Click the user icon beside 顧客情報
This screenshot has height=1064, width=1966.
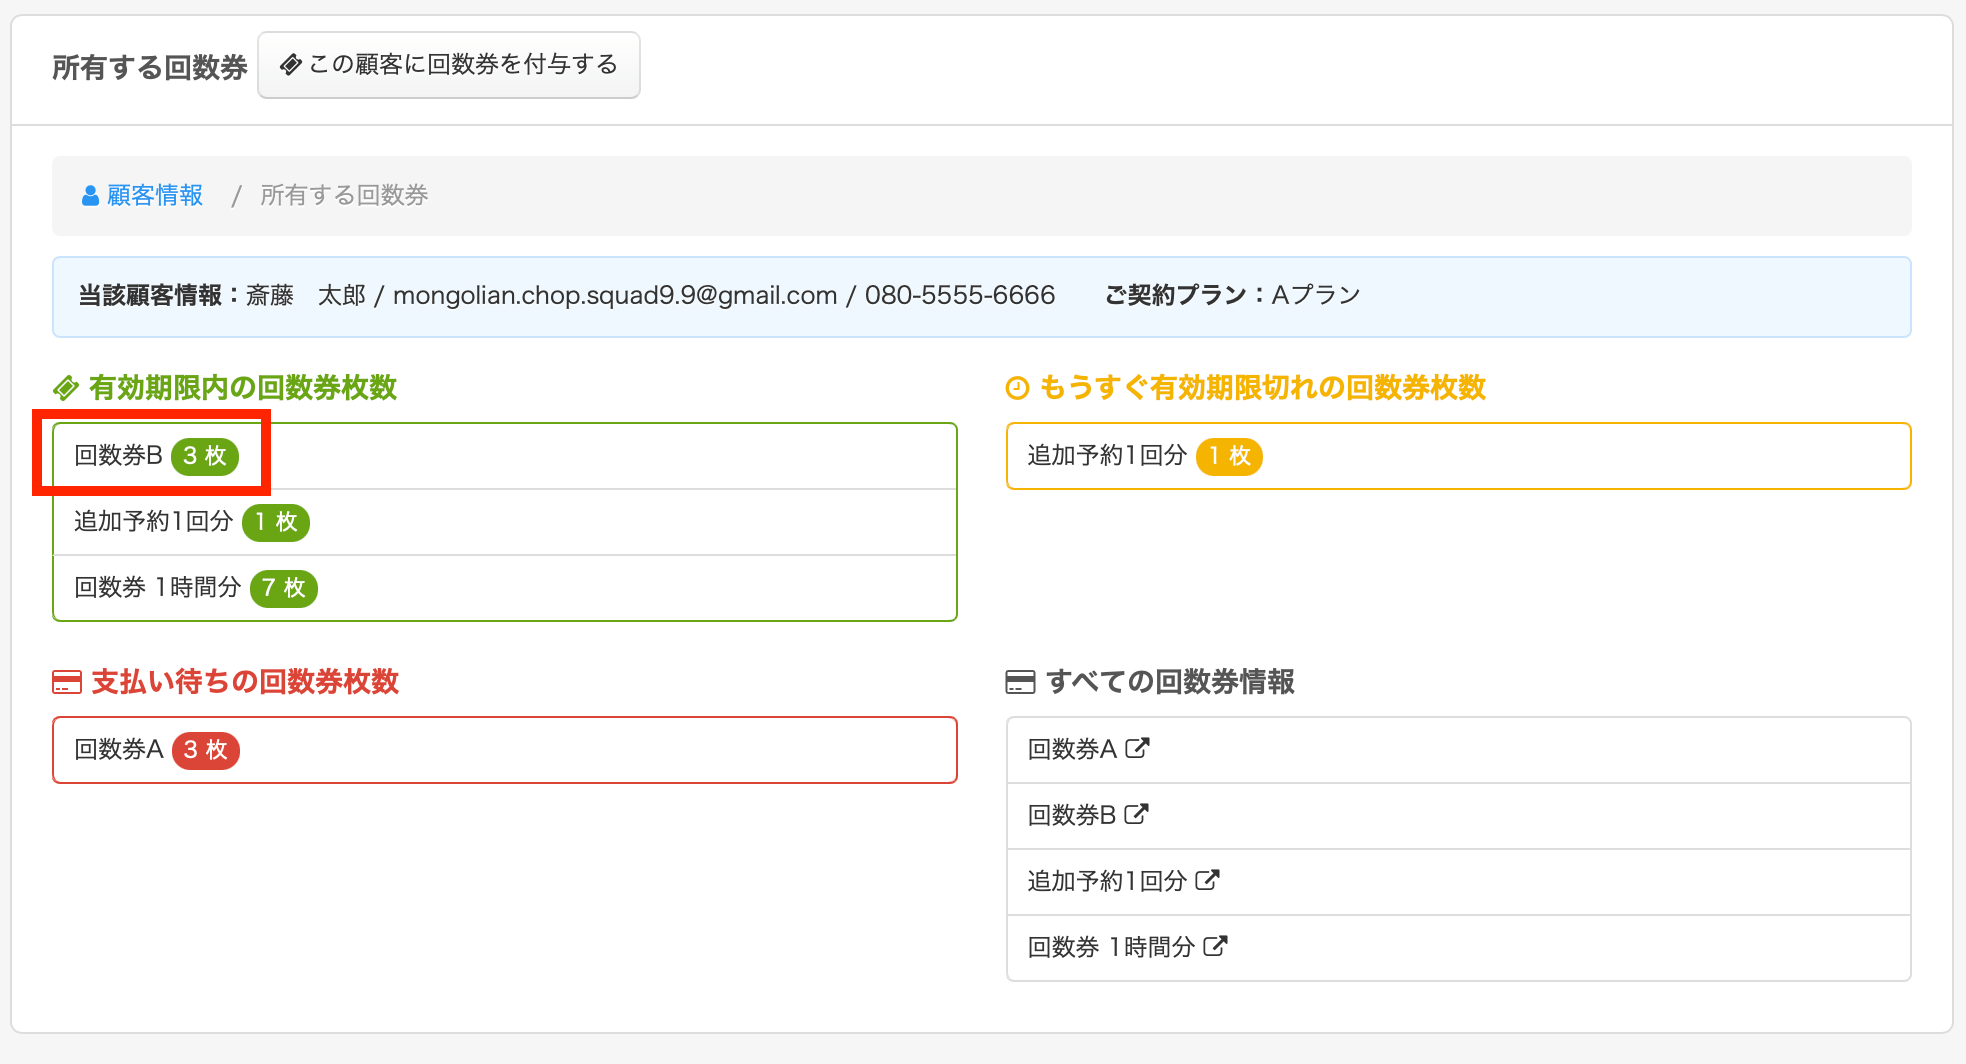(x=90, y=196)
